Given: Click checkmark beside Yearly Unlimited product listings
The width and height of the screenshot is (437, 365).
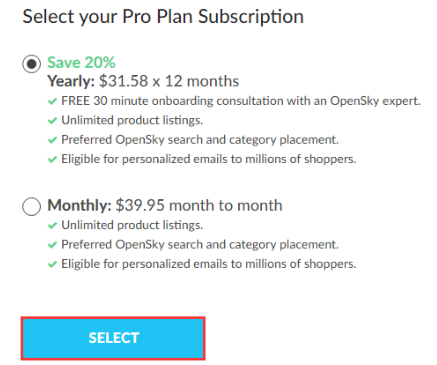Looking at the screenshot, I should (x=53, y=121).
